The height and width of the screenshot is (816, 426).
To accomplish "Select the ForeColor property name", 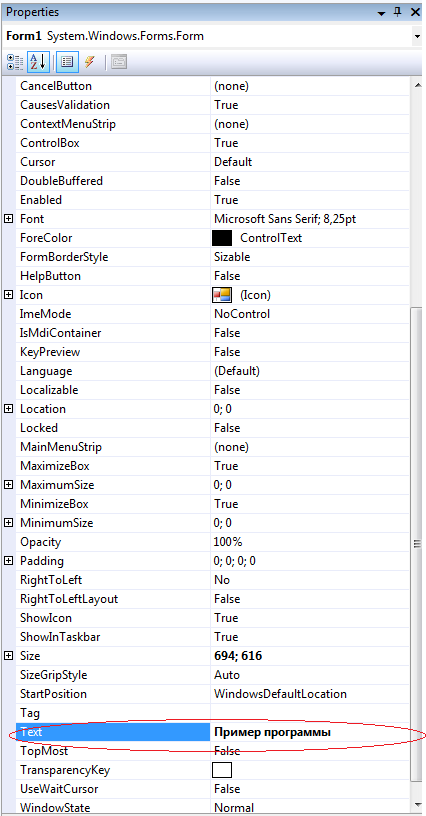I will tap(46, 238).
